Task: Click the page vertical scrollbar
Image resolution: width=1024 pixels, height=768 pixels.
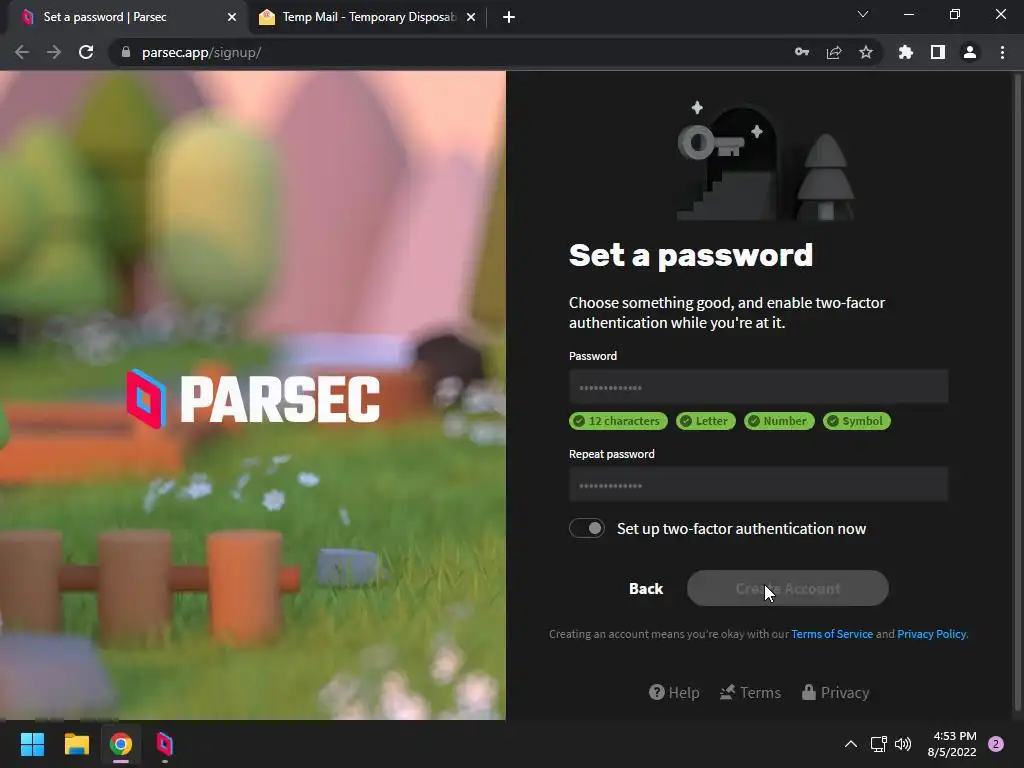Action: [x=1016, y=392]
